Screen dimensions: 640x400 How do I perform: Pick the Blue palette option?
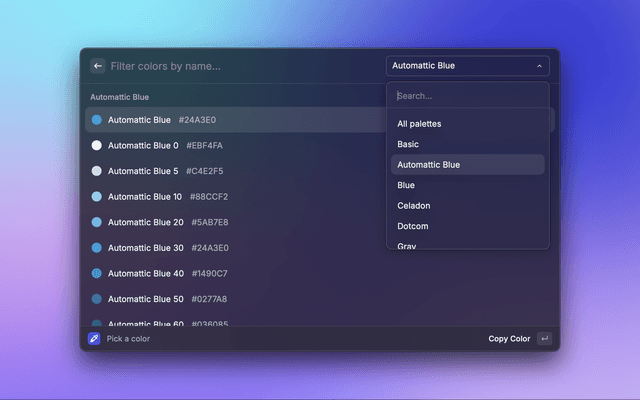pos(406,185)
